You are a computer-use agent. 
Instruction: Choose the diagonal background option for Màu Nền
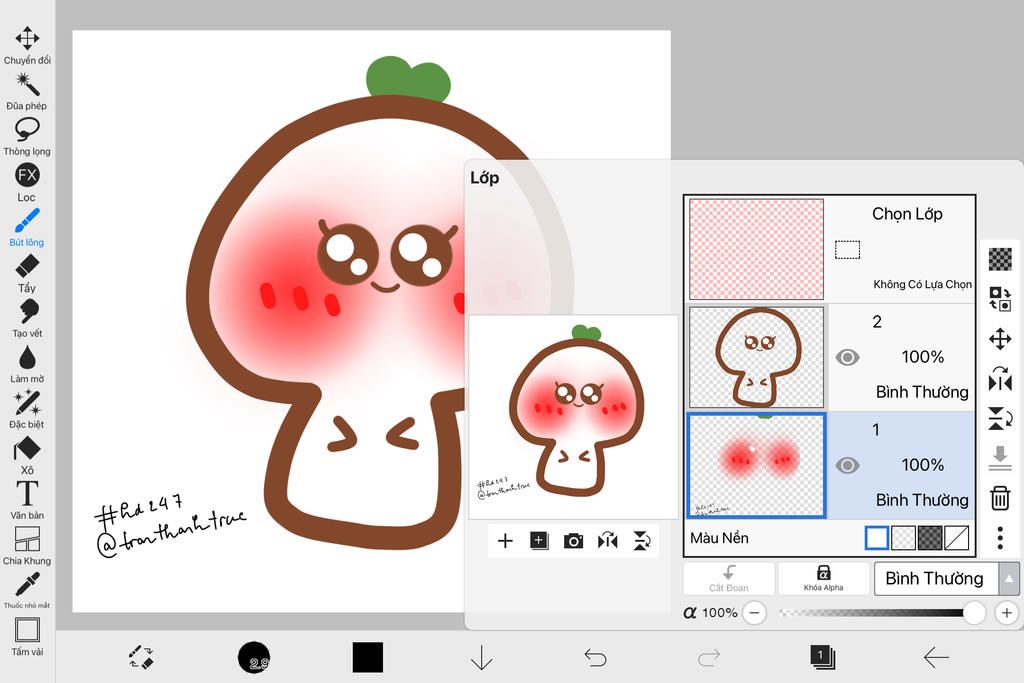tap(956, 538)
